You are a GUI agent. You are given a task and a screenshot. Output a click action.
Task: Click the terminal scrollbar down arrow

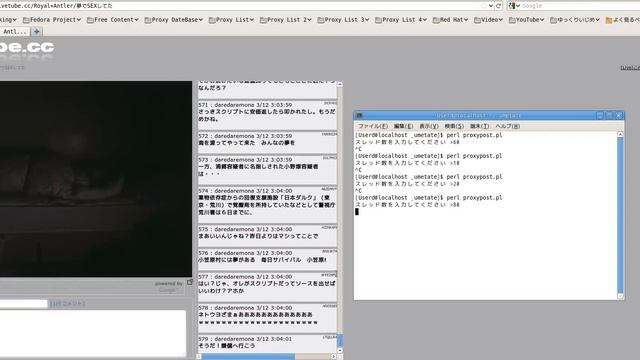pyautogui.click(x=620, y=296)
